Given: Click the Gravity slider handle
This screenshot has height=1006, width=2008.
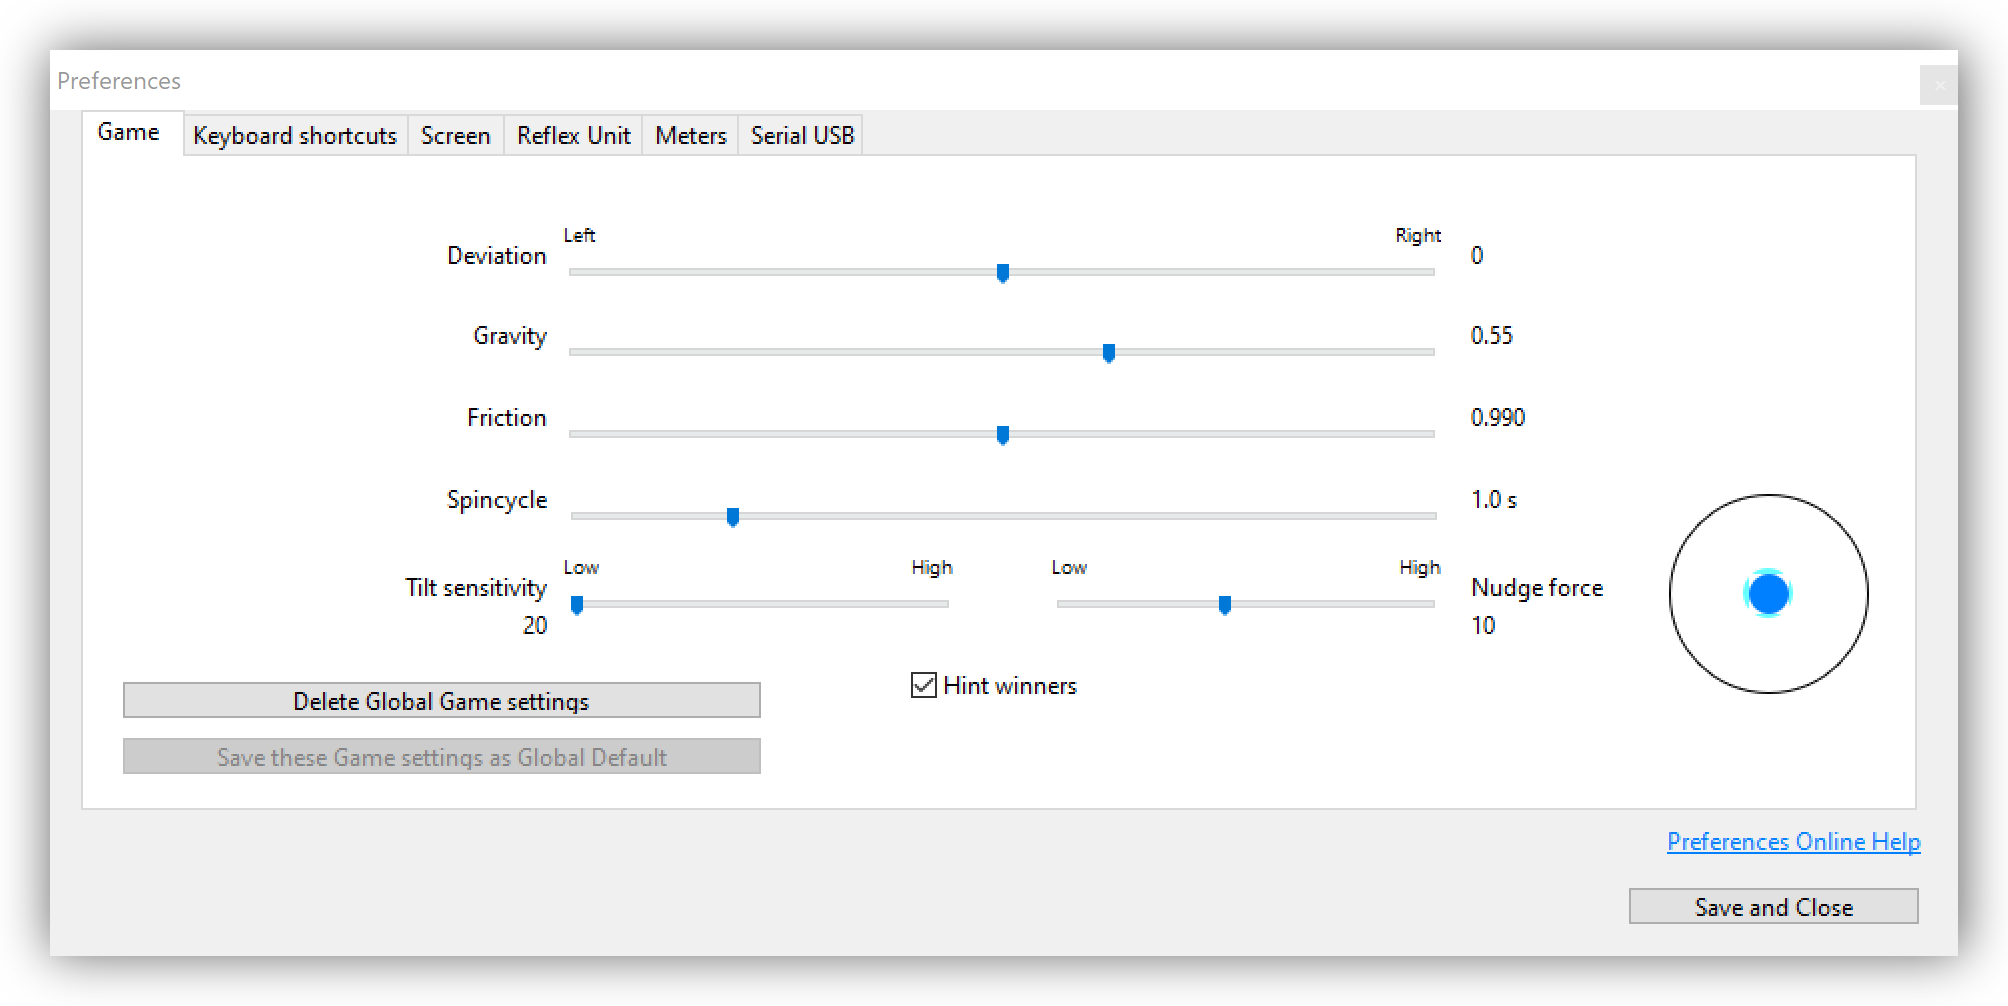Looking at the screenshot, I should [1109, 353].
